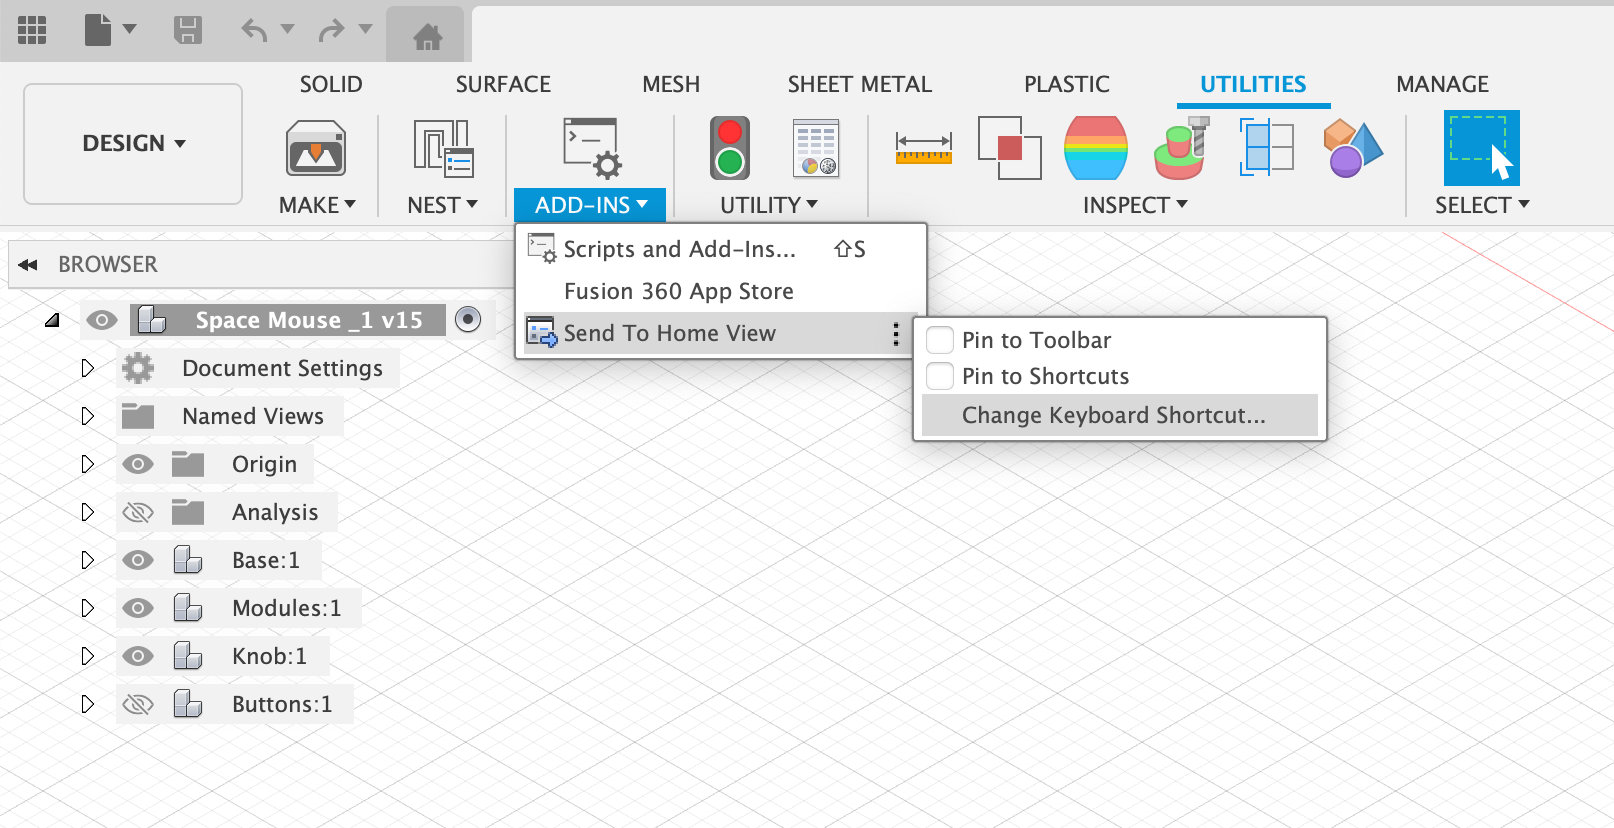Open the data panel grid icon
The height and width of the screenshot is (828, 1614).
[32, 30]
